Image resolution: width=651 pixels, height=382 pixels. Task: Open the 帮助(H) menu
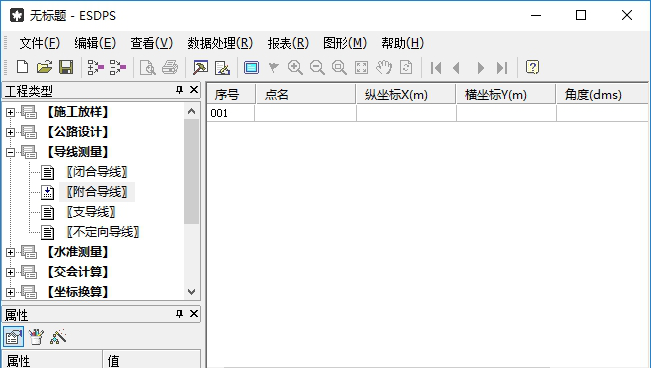pyautogui.click(x=403, y=43)
